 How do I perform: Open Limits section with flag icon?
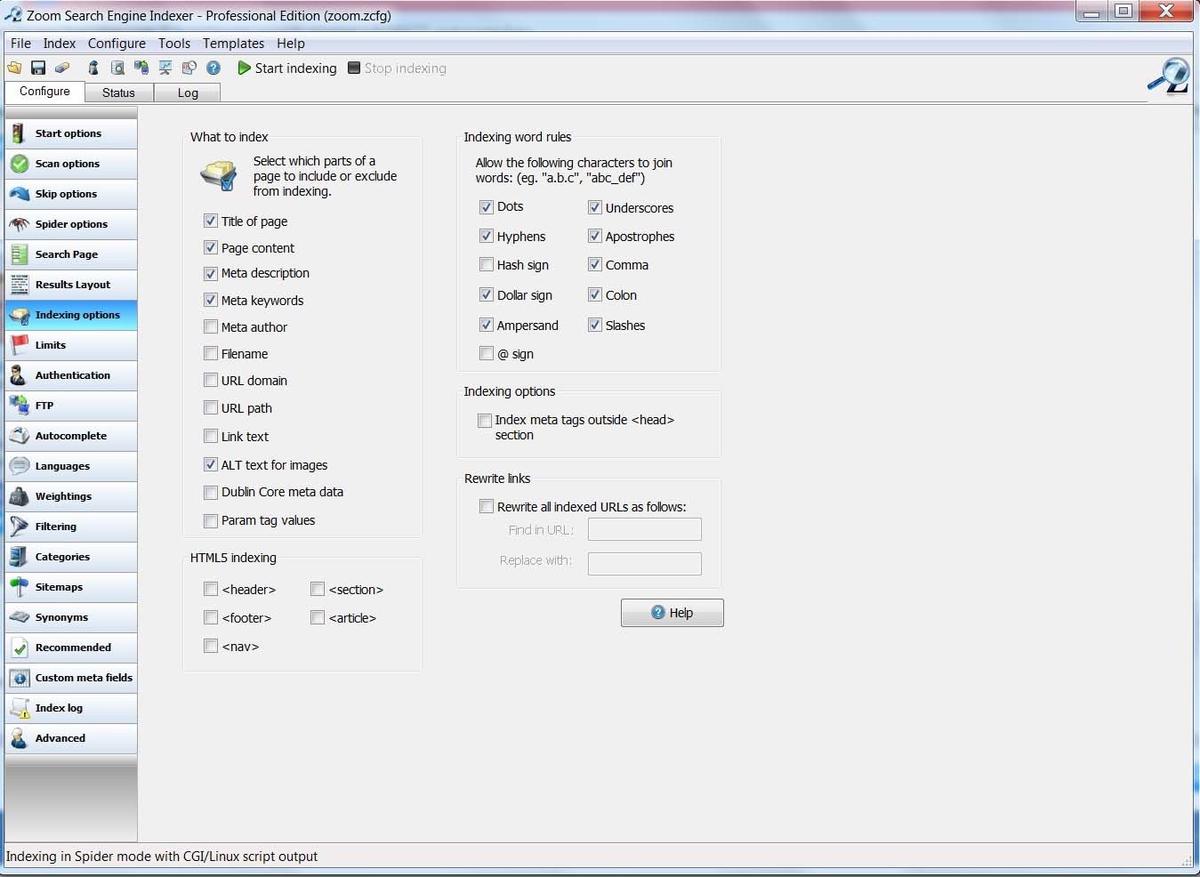click(71, 345)
